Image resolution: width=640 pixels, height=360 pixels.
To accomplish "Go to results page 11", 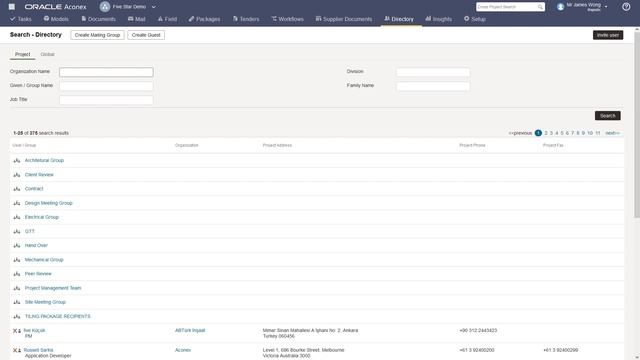I will [x=598, y=133].
